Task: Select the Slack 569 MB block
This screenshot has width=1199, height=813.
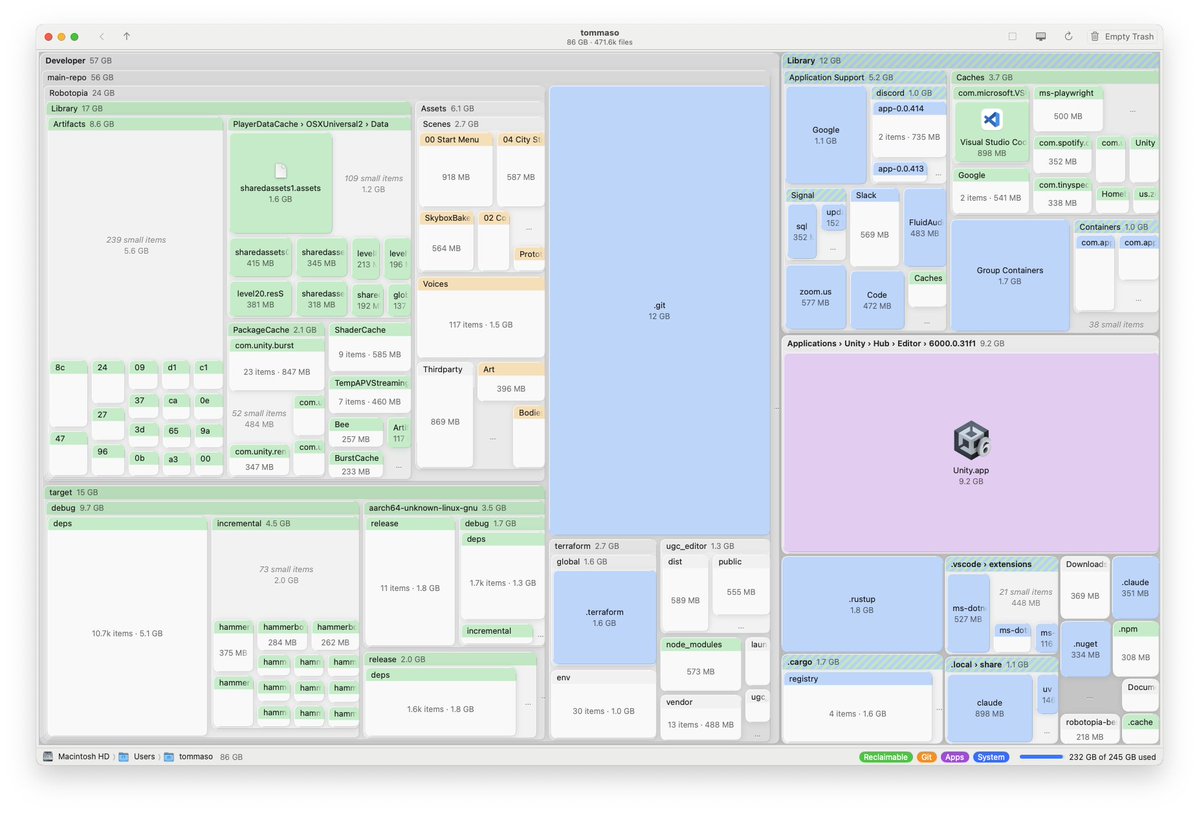Action: point(873,227)
